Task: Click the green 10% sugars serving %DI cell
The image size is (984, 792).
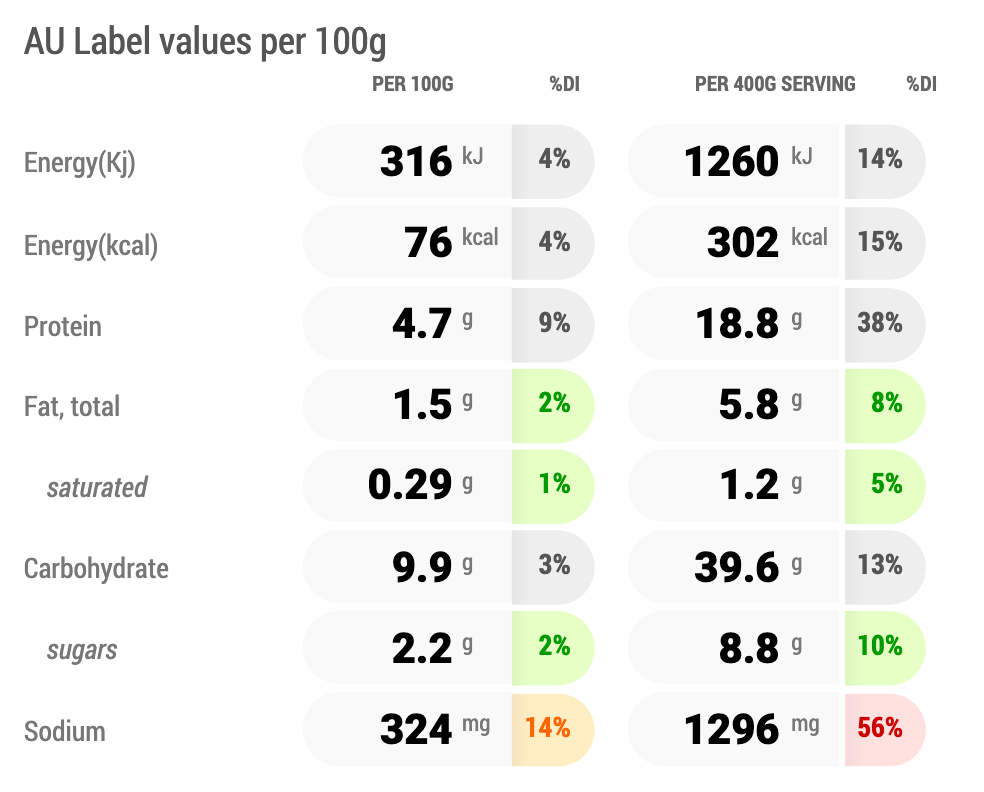Action: pyautogui.click(x=880, y=646)
